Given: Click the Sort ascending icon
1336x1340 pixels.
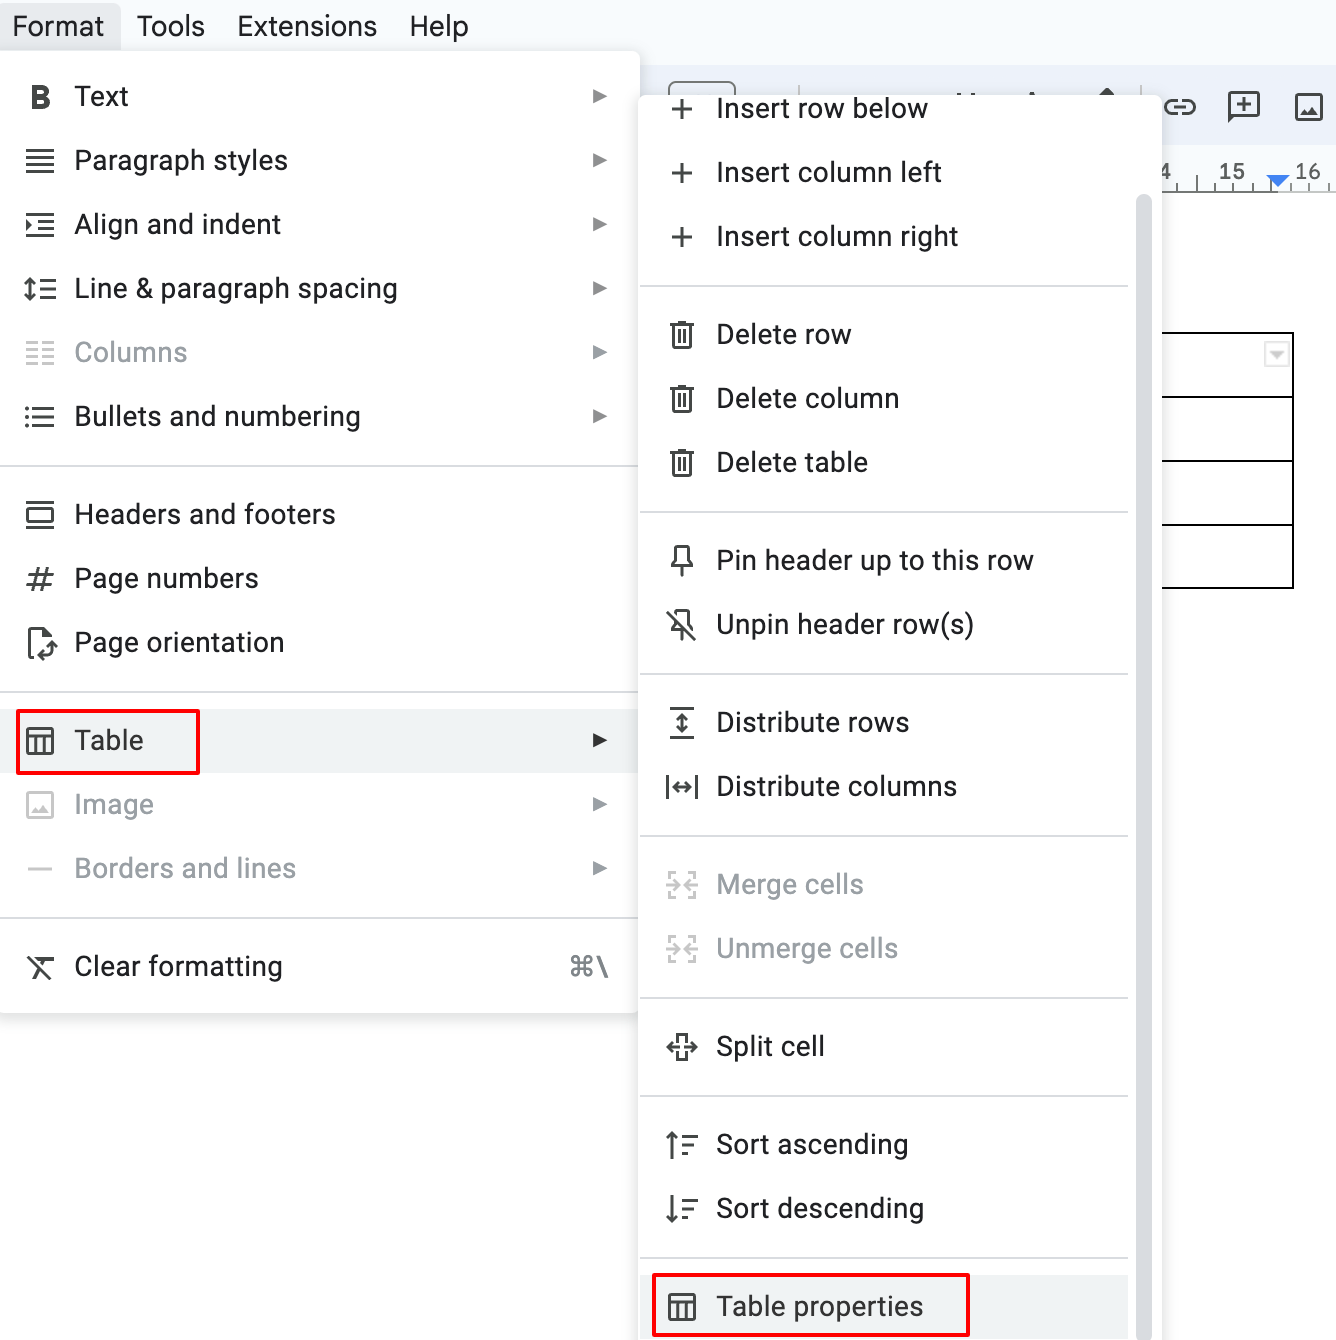Looking at the screenshot, I should 682,1144.
